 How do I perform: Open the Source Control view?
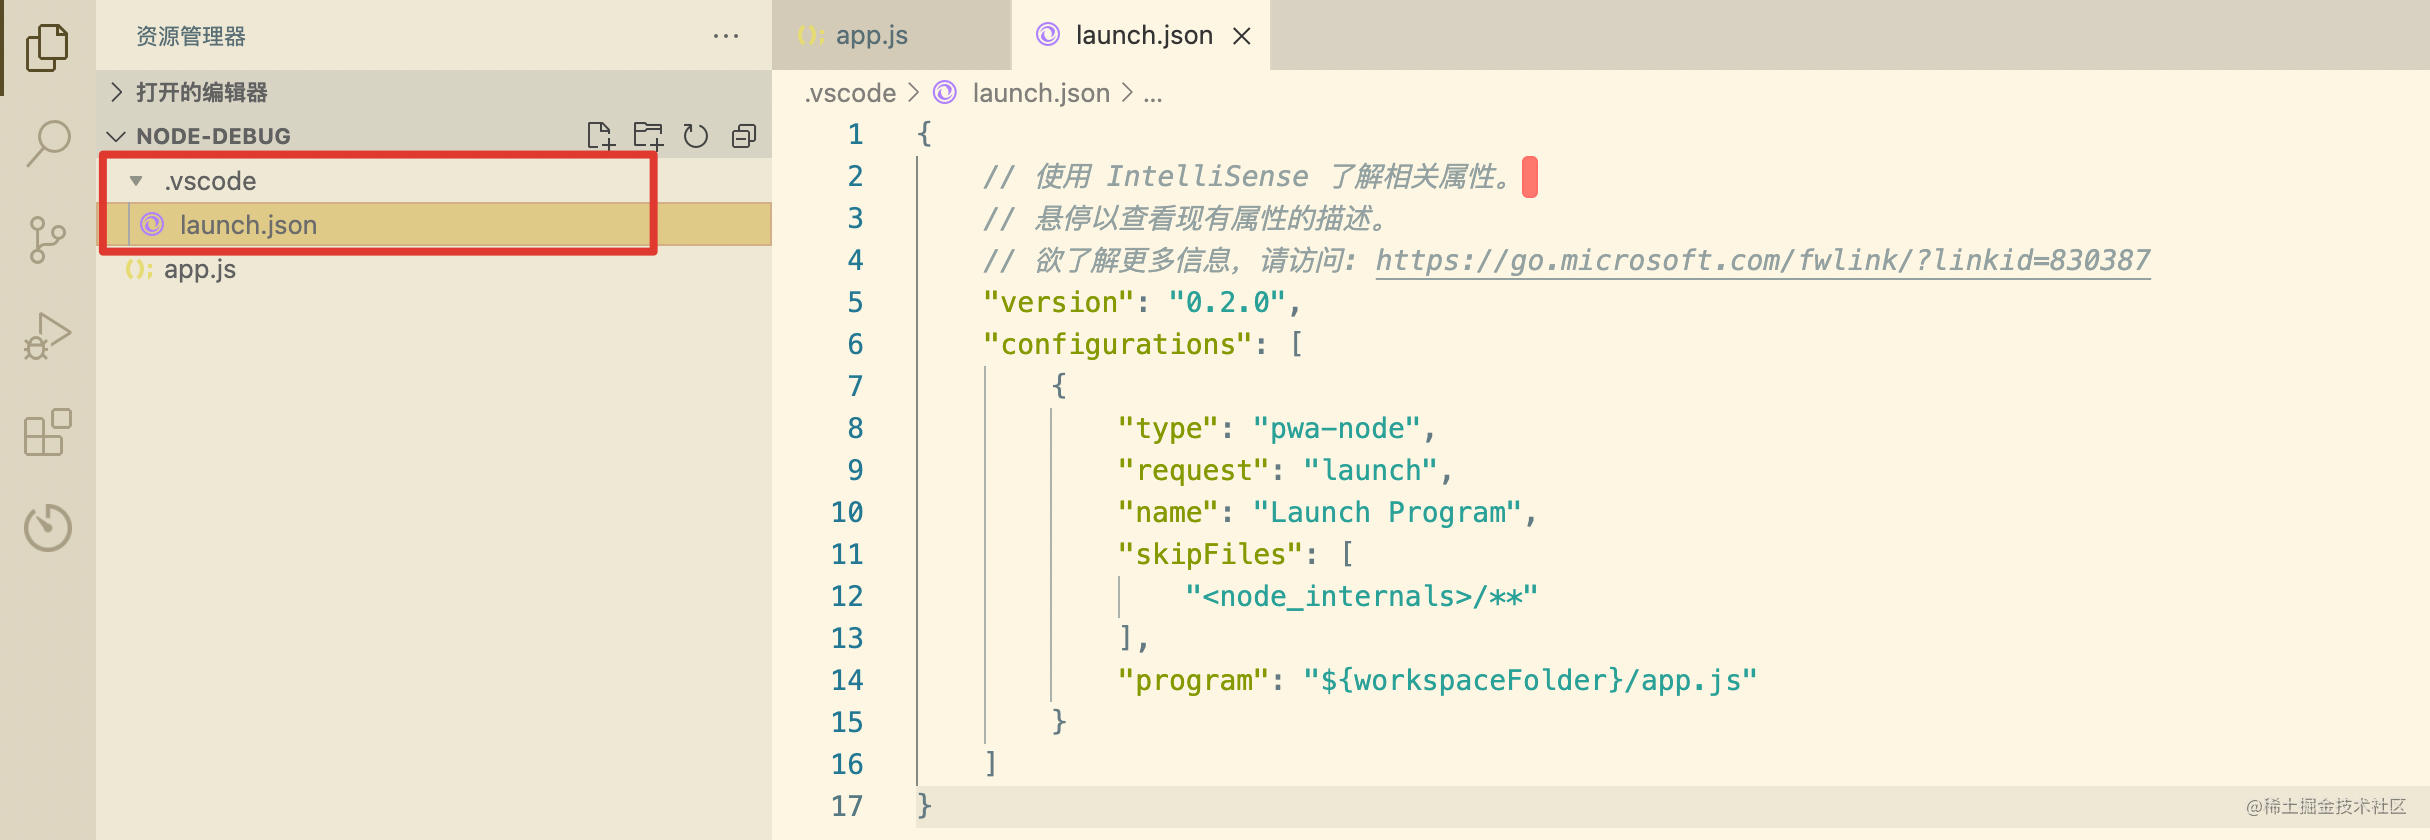(47, 240)
